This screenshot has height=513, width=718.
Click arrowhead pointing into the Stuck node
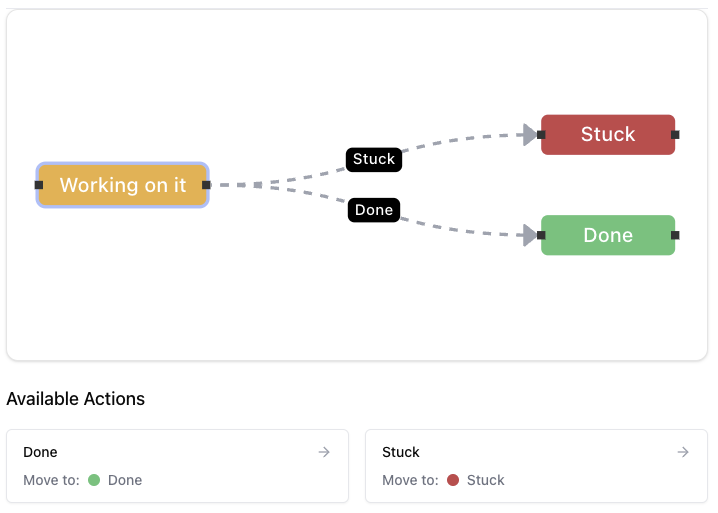point(530,134)
